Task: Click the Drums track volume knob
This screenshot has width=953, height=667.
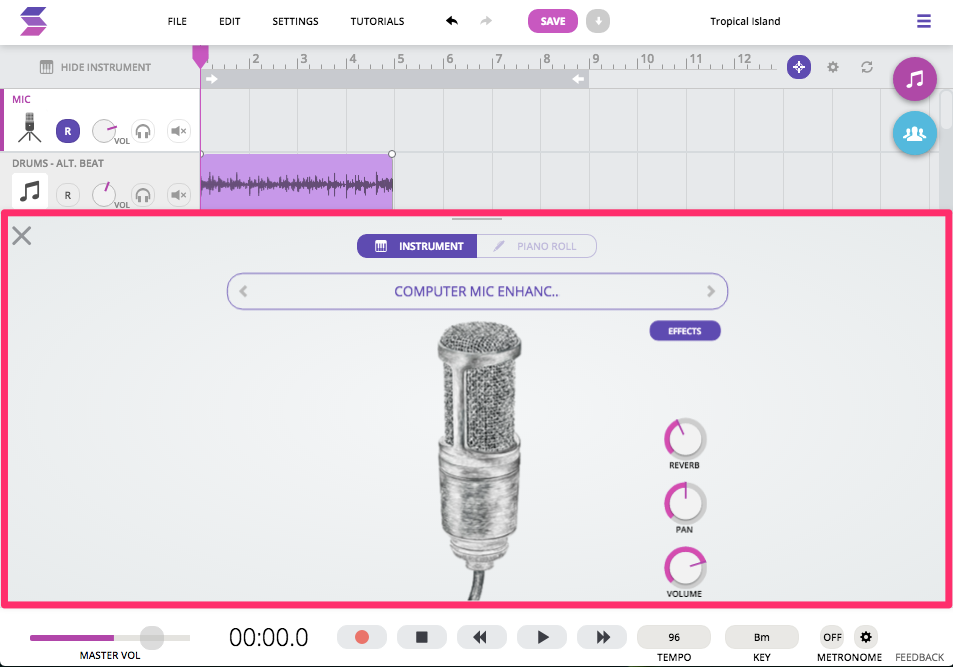Action: [104, 195]
